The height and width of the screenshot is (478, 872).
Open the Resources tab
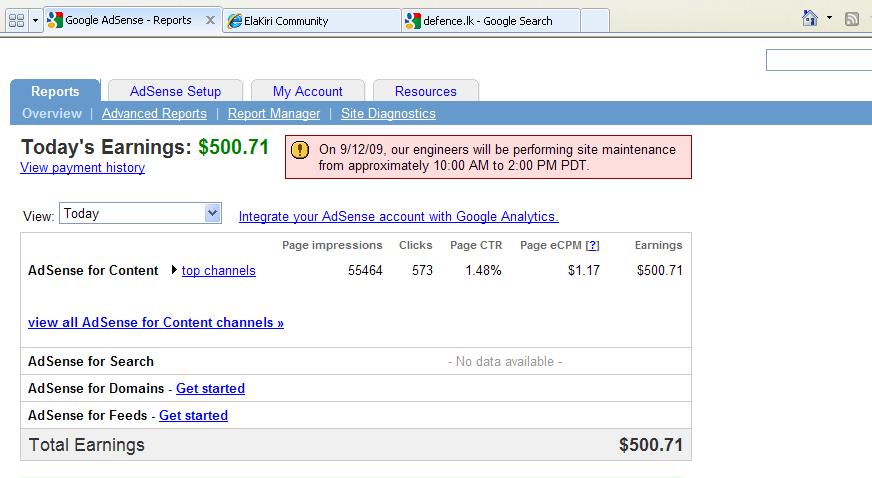click(425, 91)
